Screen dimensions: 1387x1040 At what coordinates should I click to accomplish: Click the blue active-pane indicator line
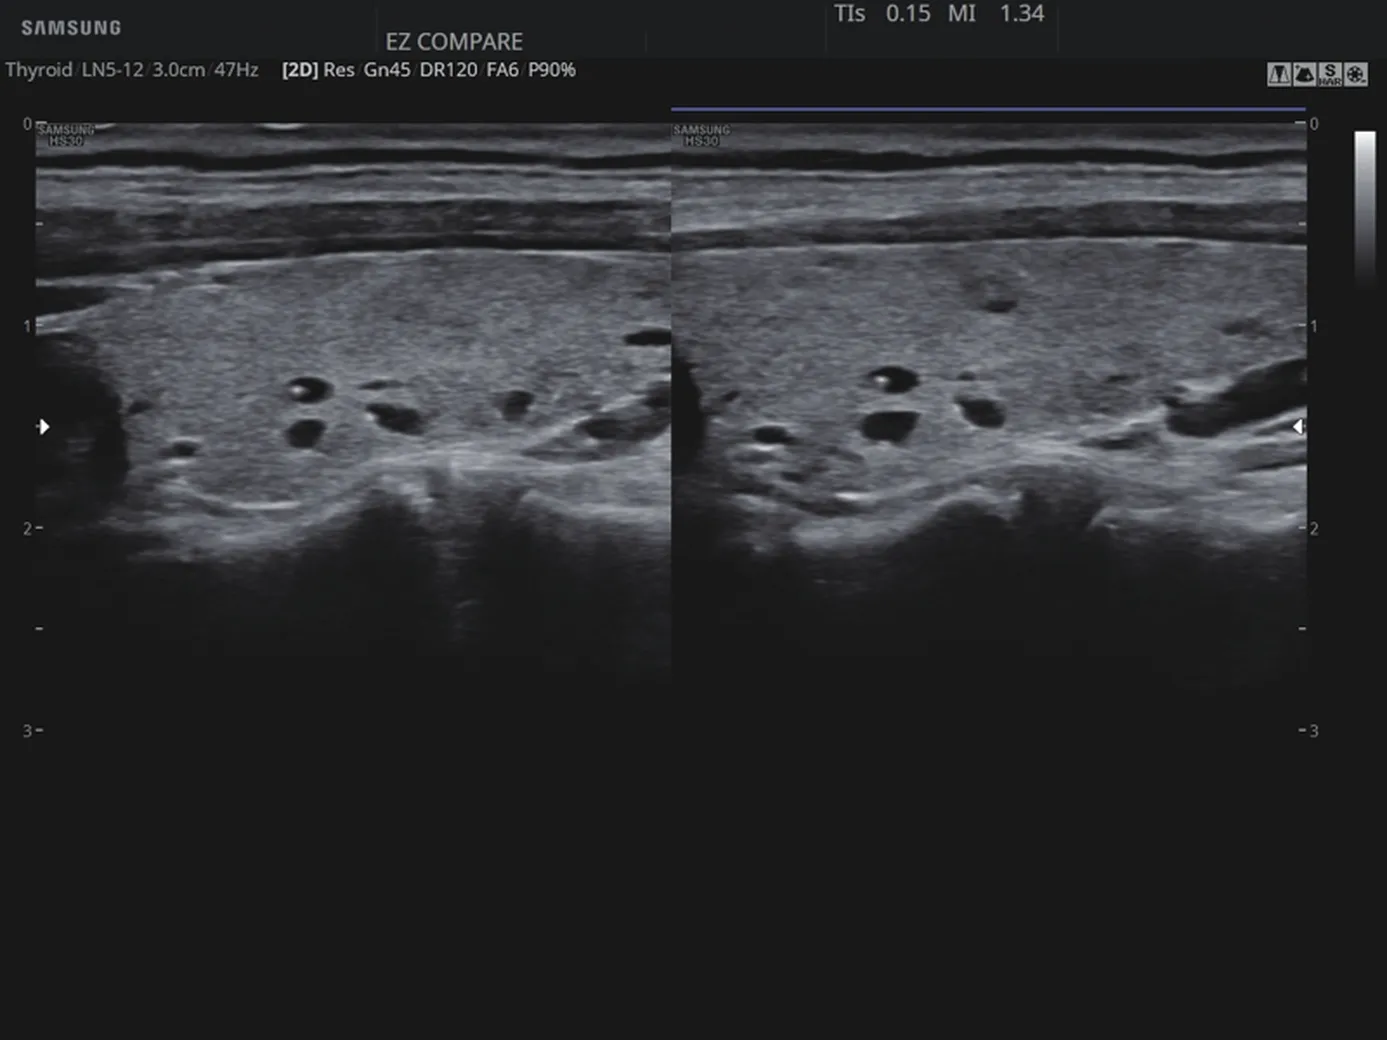(x=988, y=108)
